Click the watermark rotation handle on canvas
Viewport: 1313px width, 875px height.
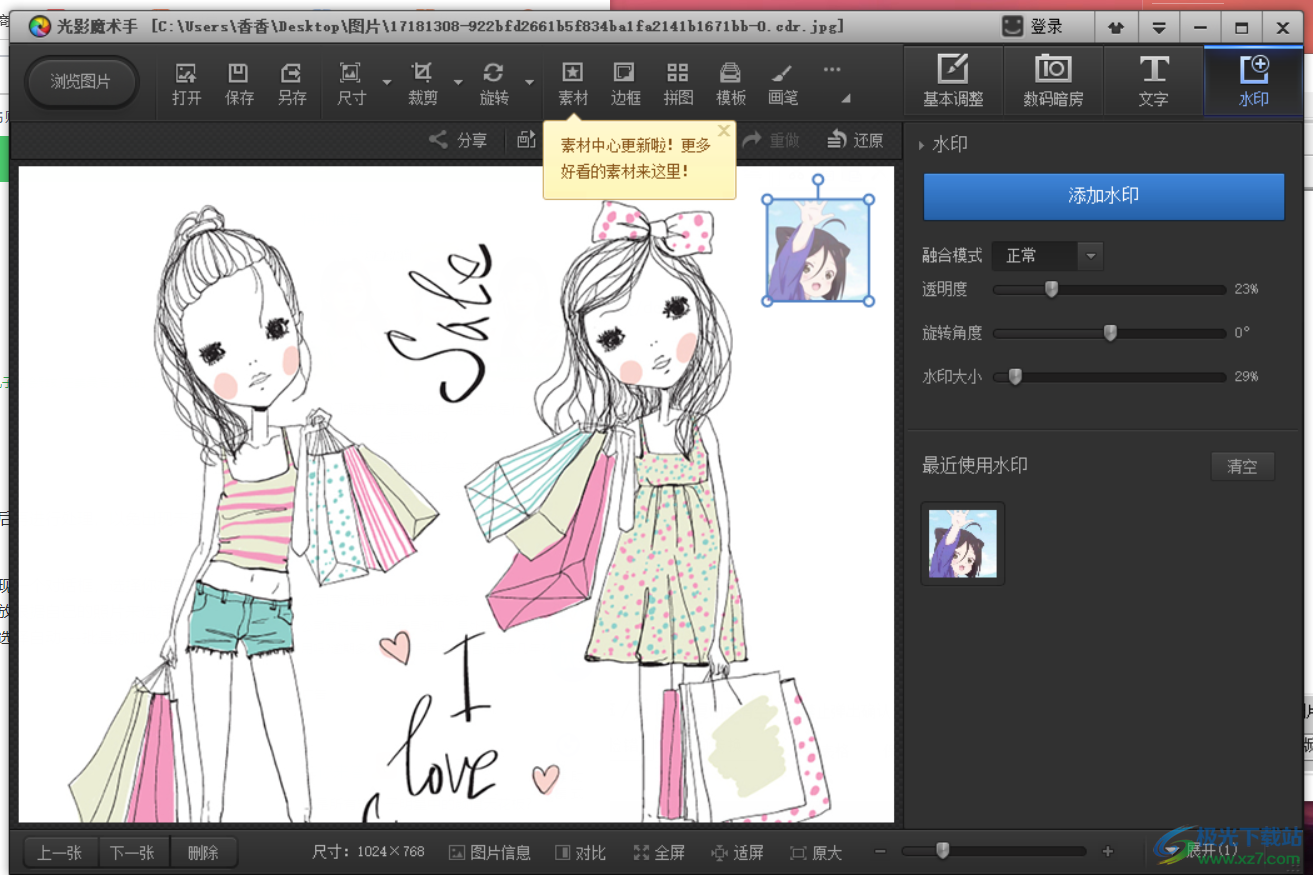[818, 181]
